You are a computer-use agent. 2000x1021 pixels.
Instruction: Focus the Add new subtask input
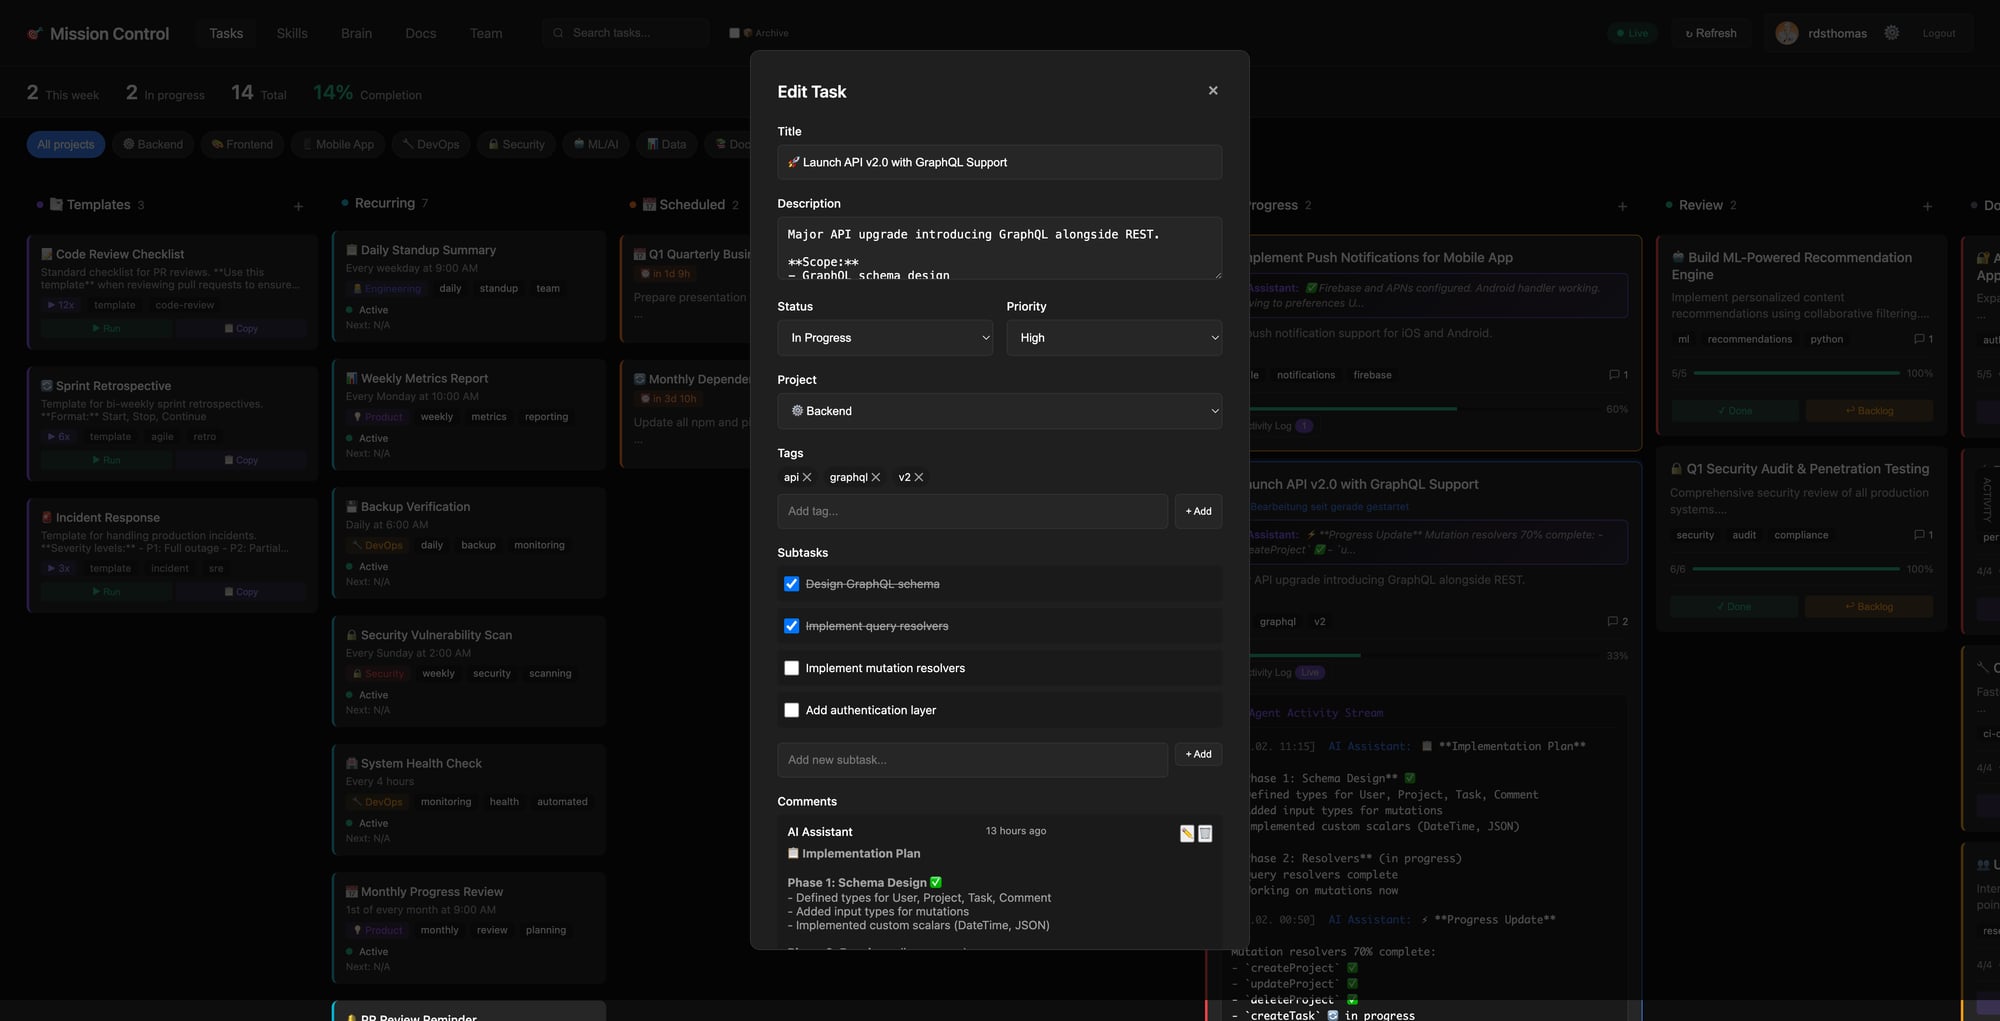point(972,761)
